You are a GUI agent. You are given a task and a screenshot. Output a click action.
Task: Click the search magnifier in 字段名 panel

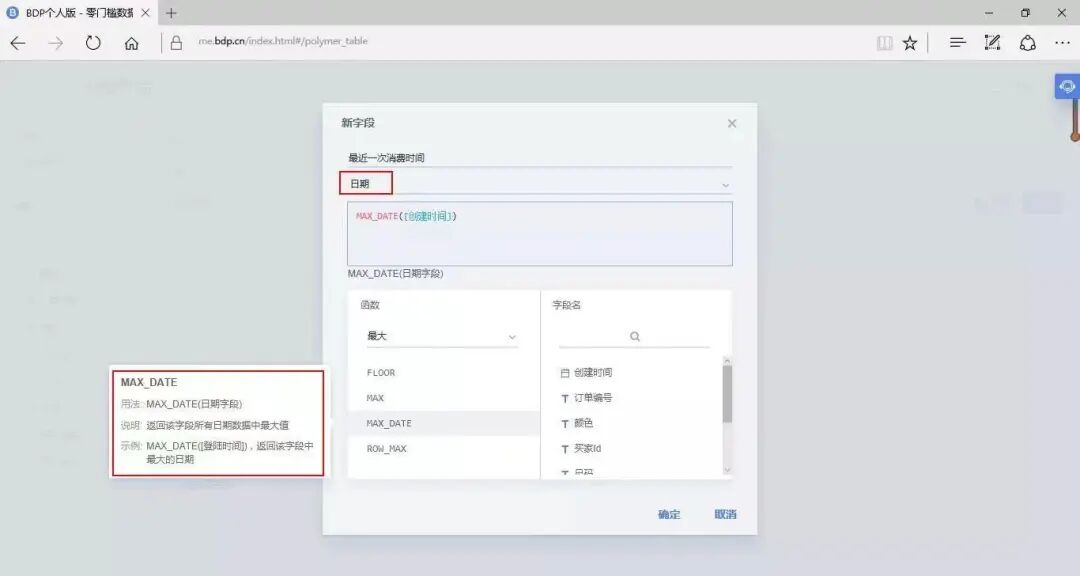click(633, 336)
